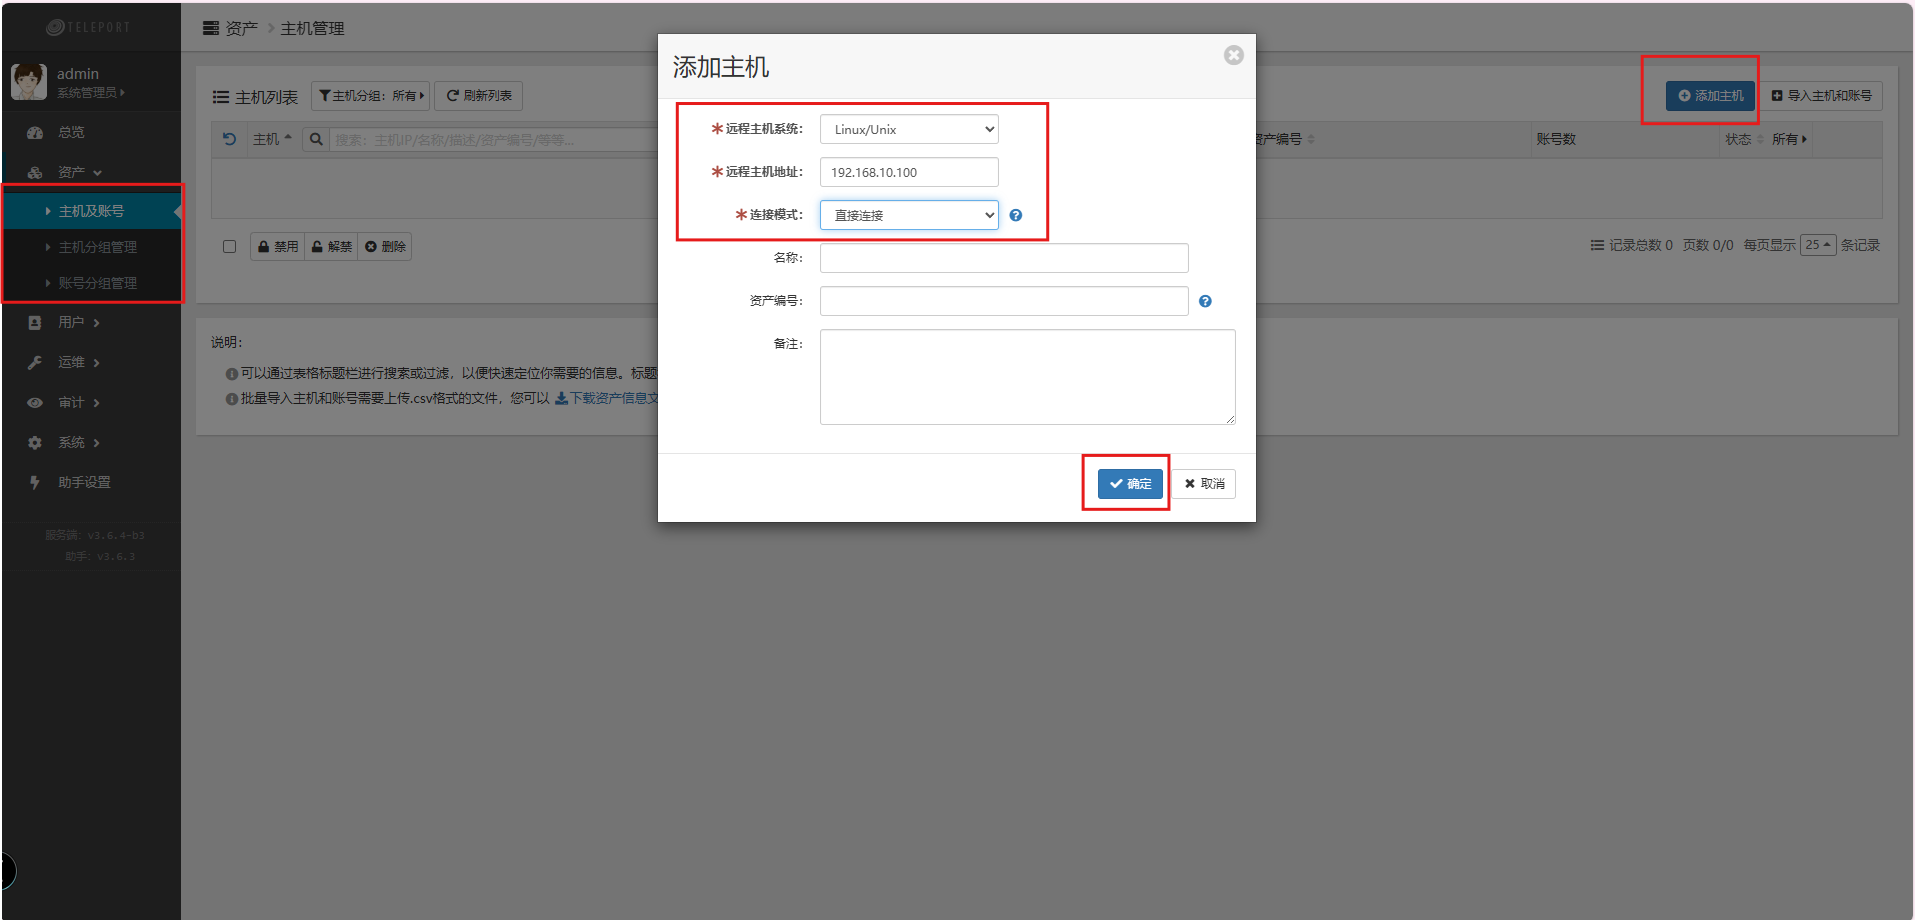This screenshot has height=920, width=1915.
Task: Click the refresh list button
Action: [x=479, y=96]
